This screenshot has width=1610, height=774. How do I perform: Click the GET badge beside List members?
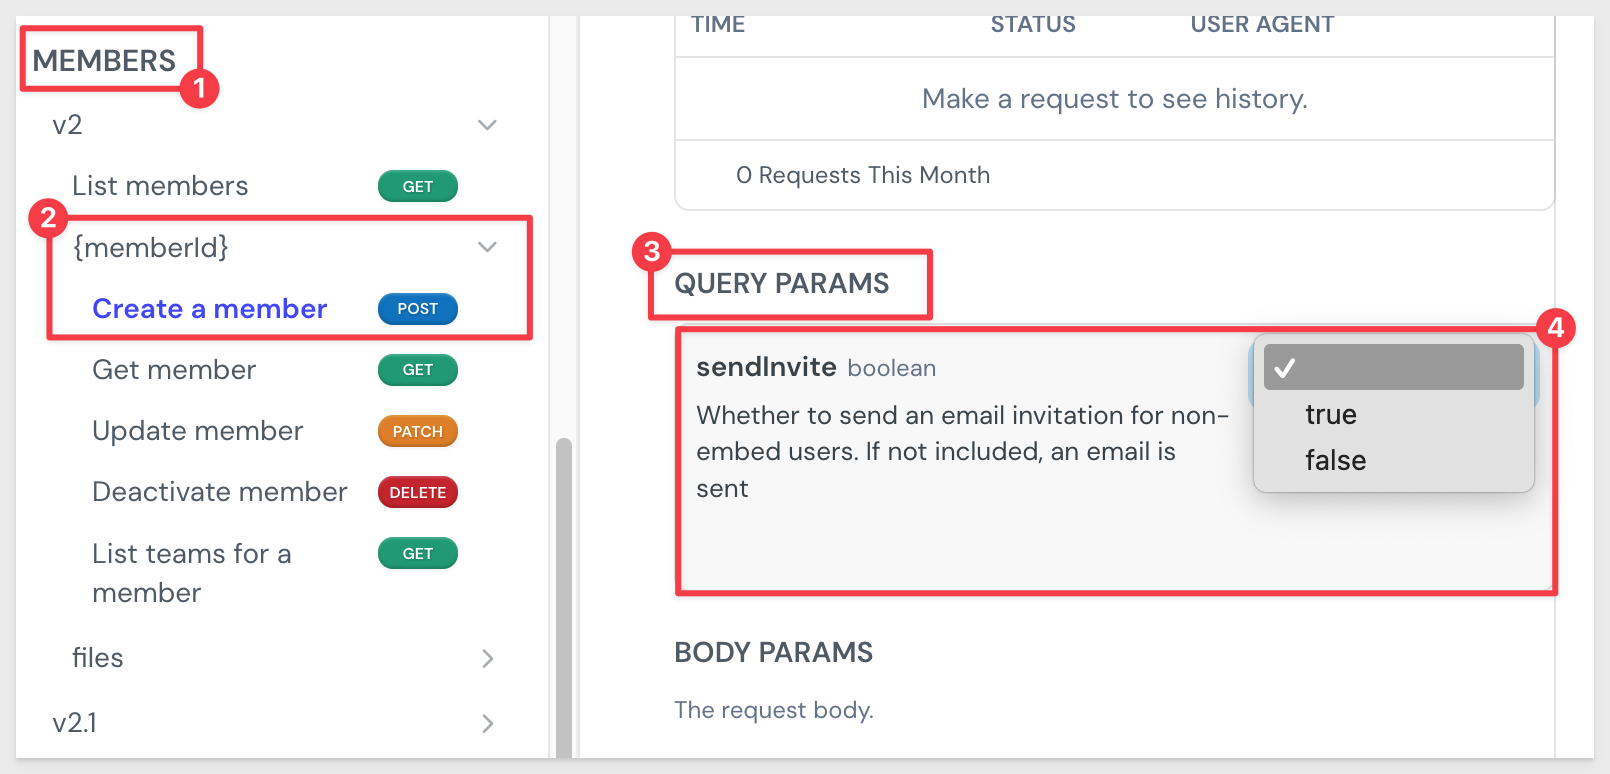[417, 186]
